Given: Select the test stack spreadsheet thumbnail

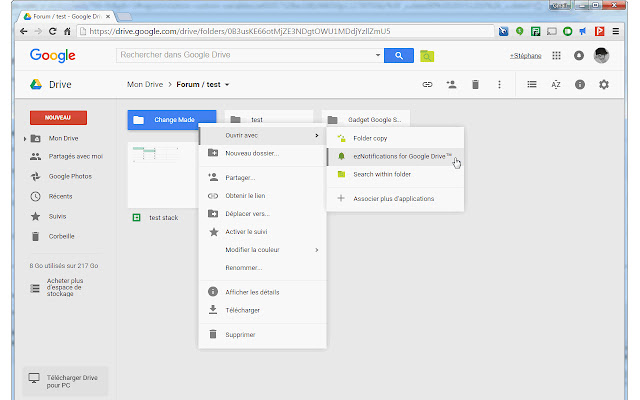Looking at the screenshot, I should pyautogui.click(x=163, y=175).
